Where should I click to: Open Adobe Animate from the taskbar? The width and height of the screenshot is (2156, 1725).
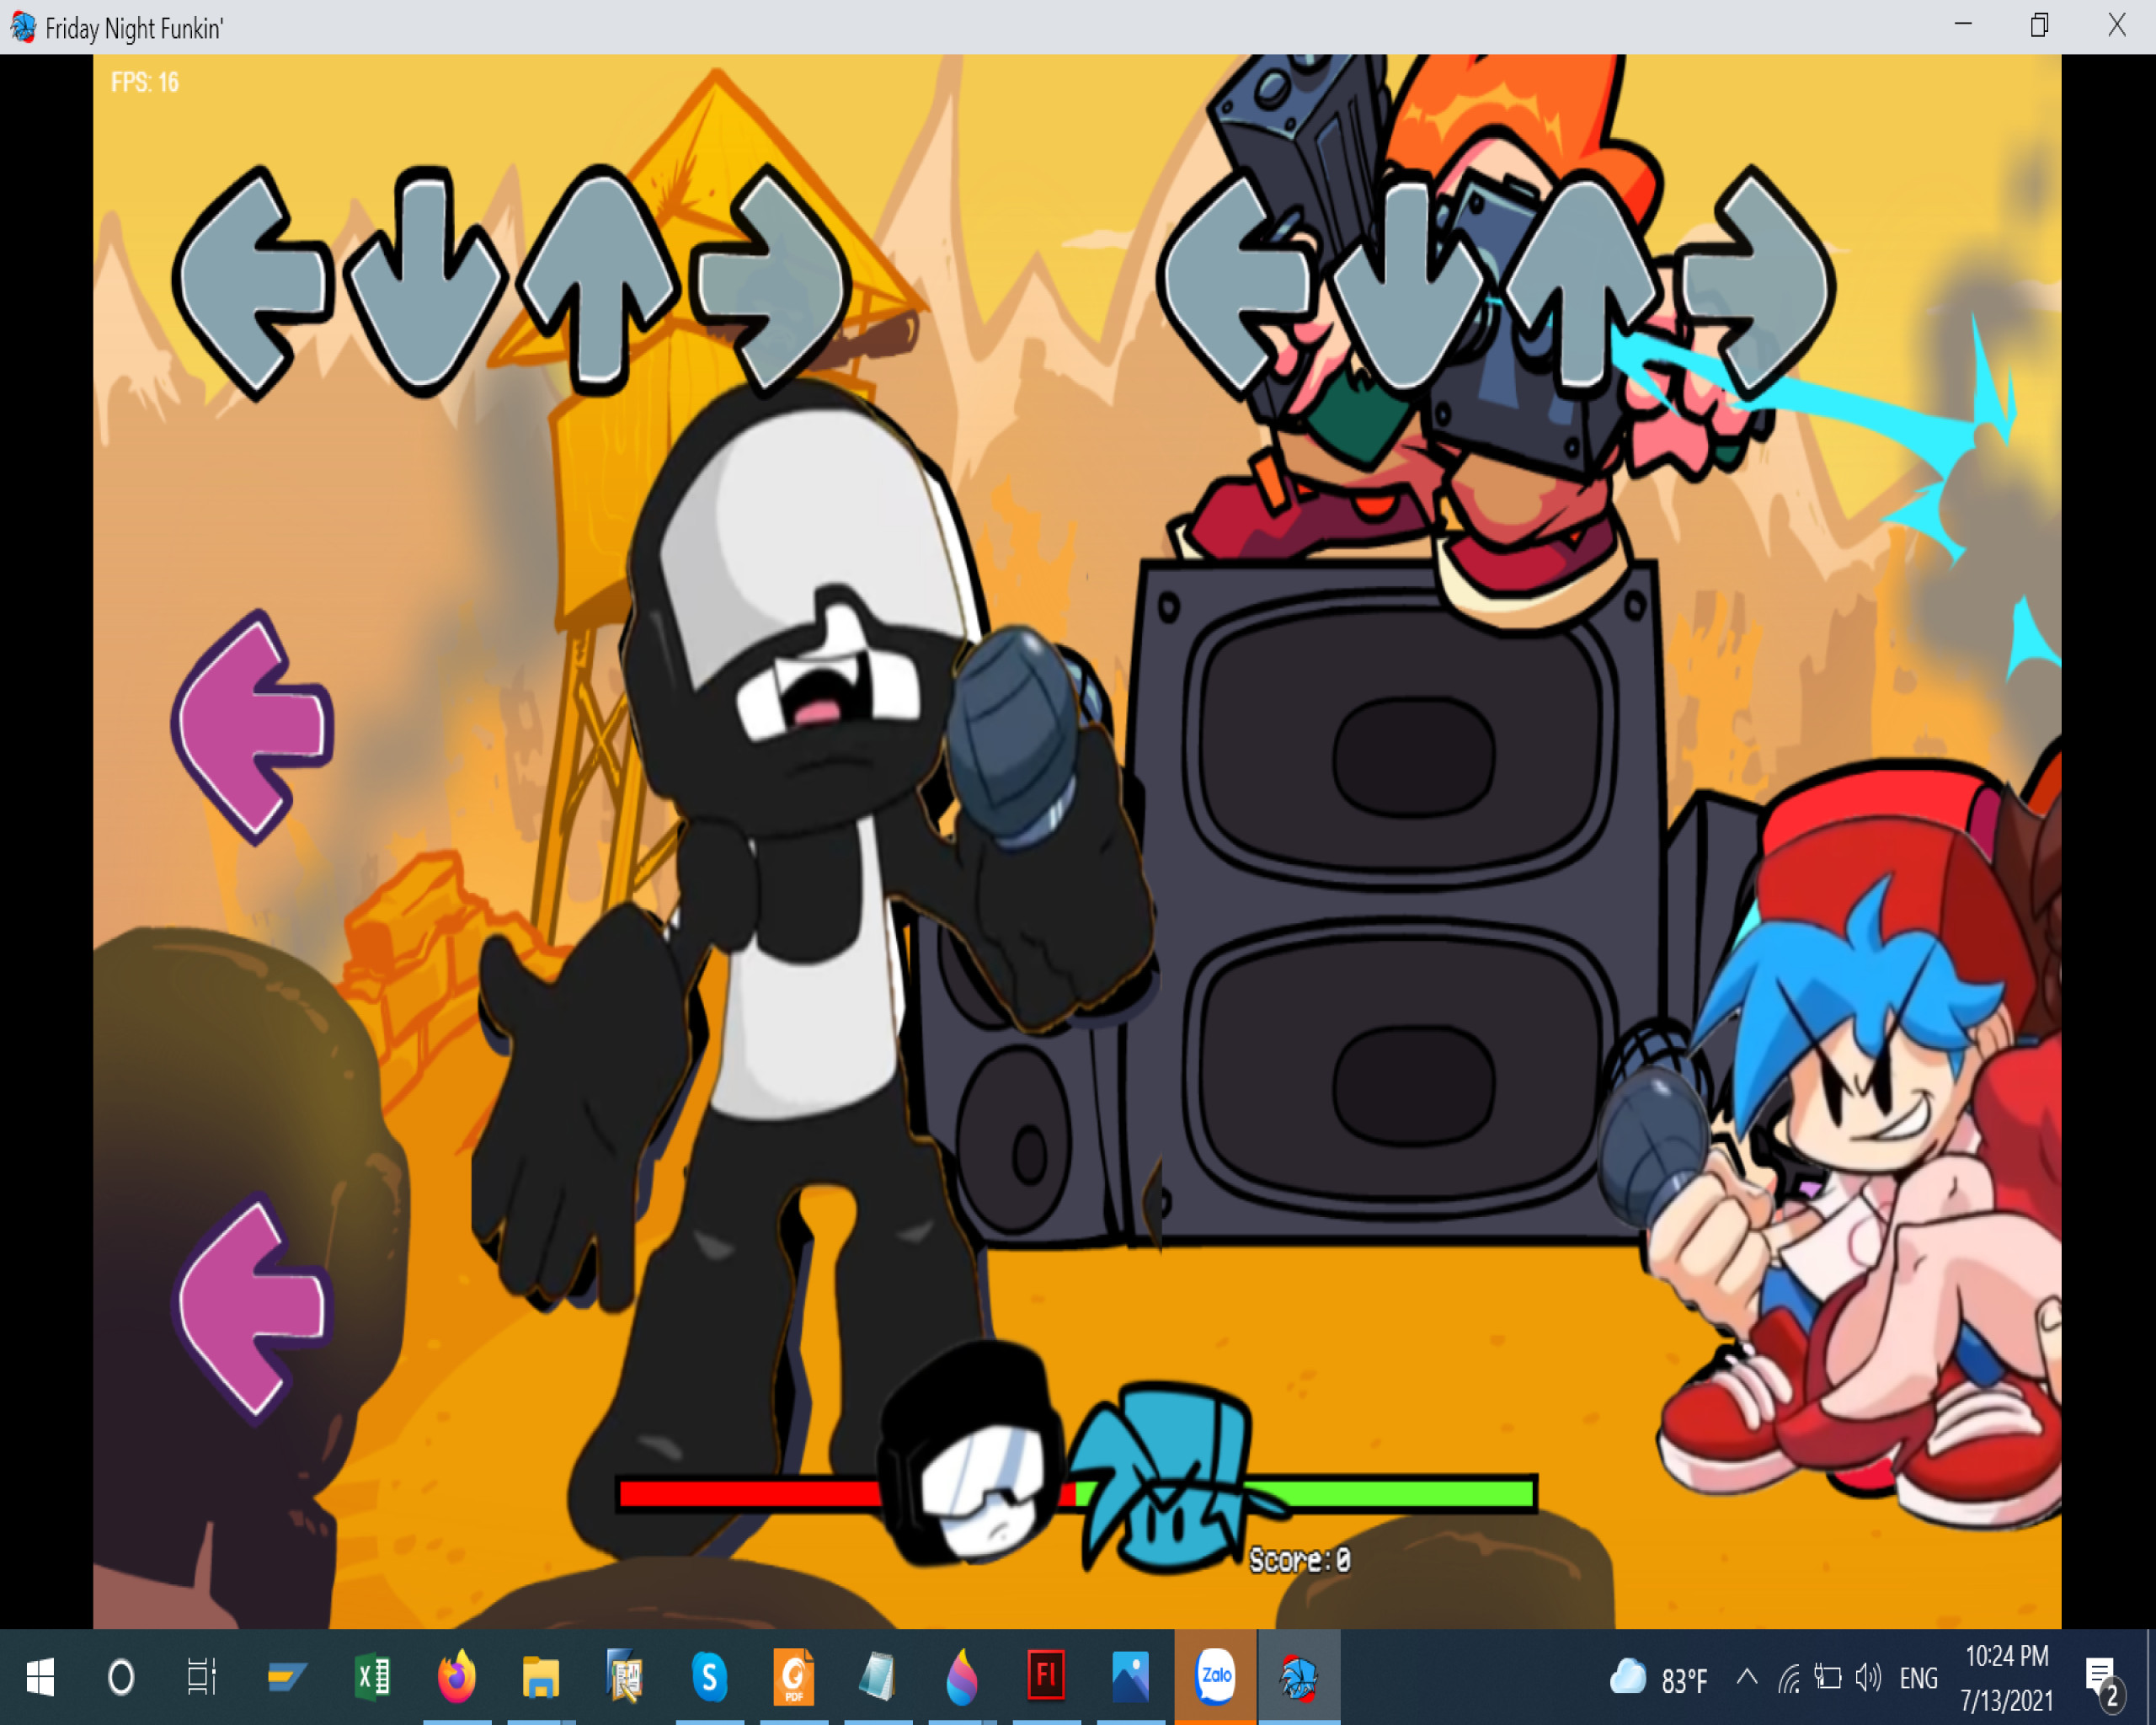point(1046,1678)
